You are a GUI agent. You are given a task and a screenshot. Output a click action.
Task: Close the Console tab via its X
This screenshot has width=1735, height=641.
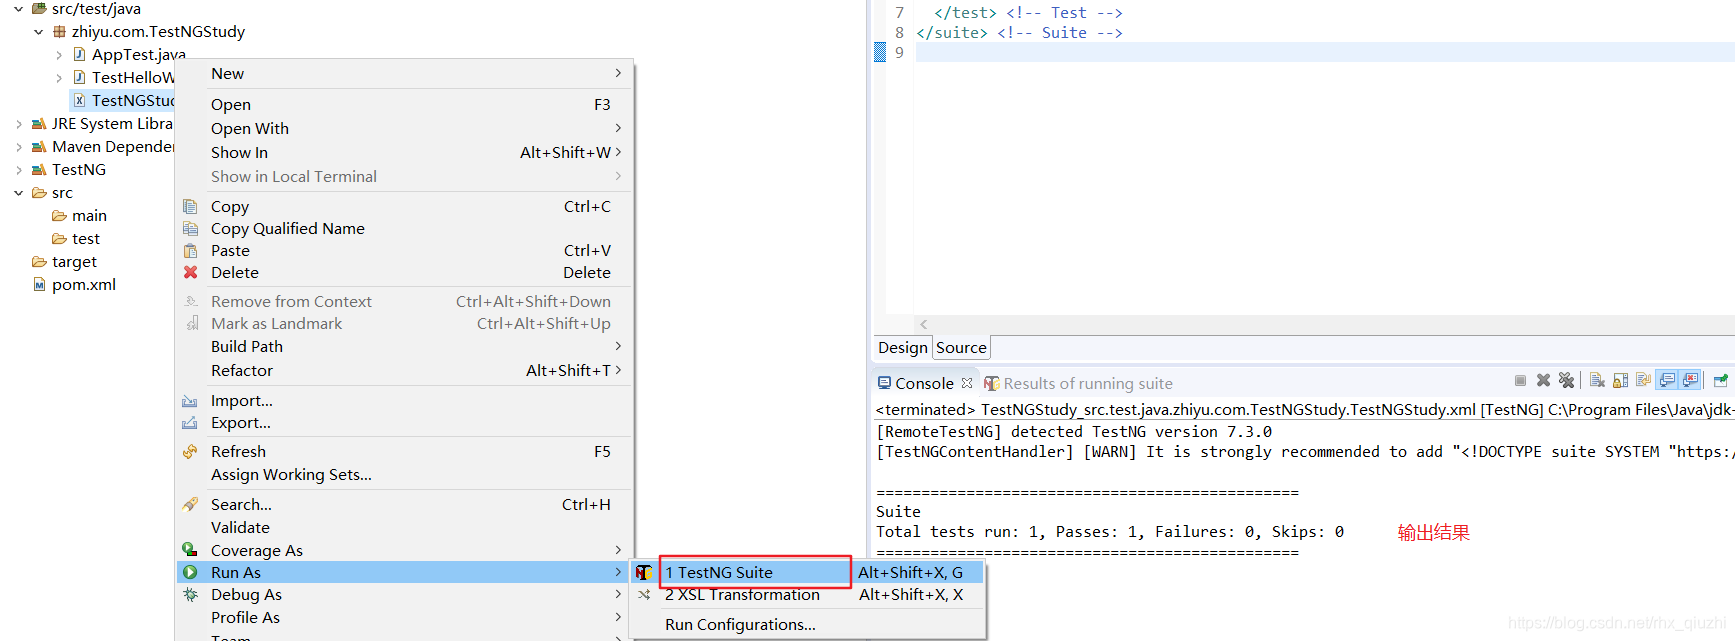(967, 383)
